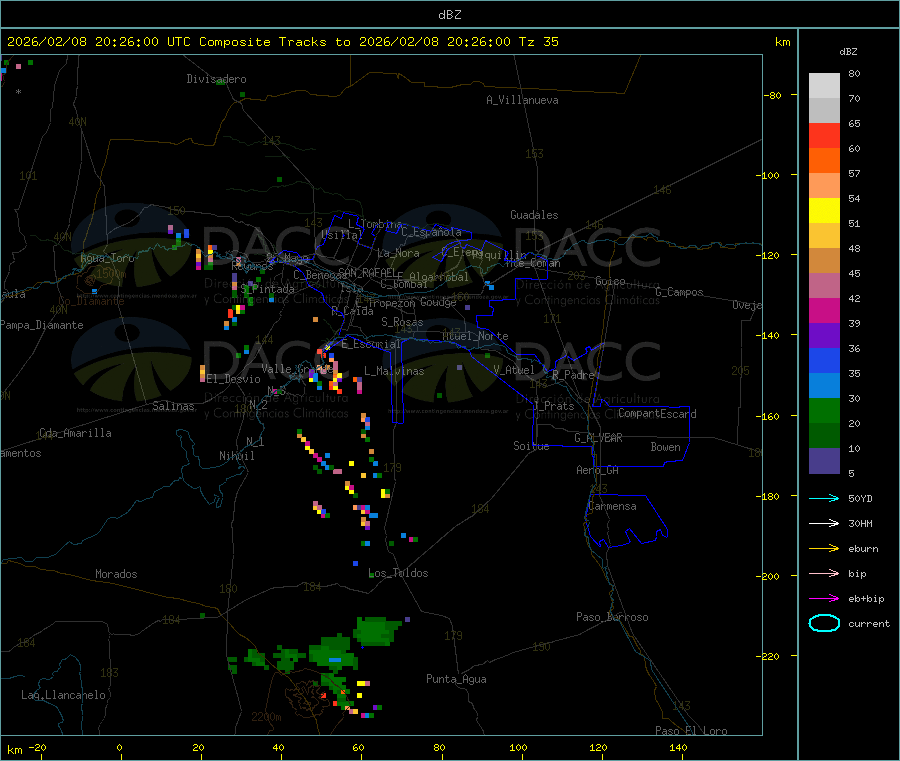Click the S_Rosas map label

(402, 322)
